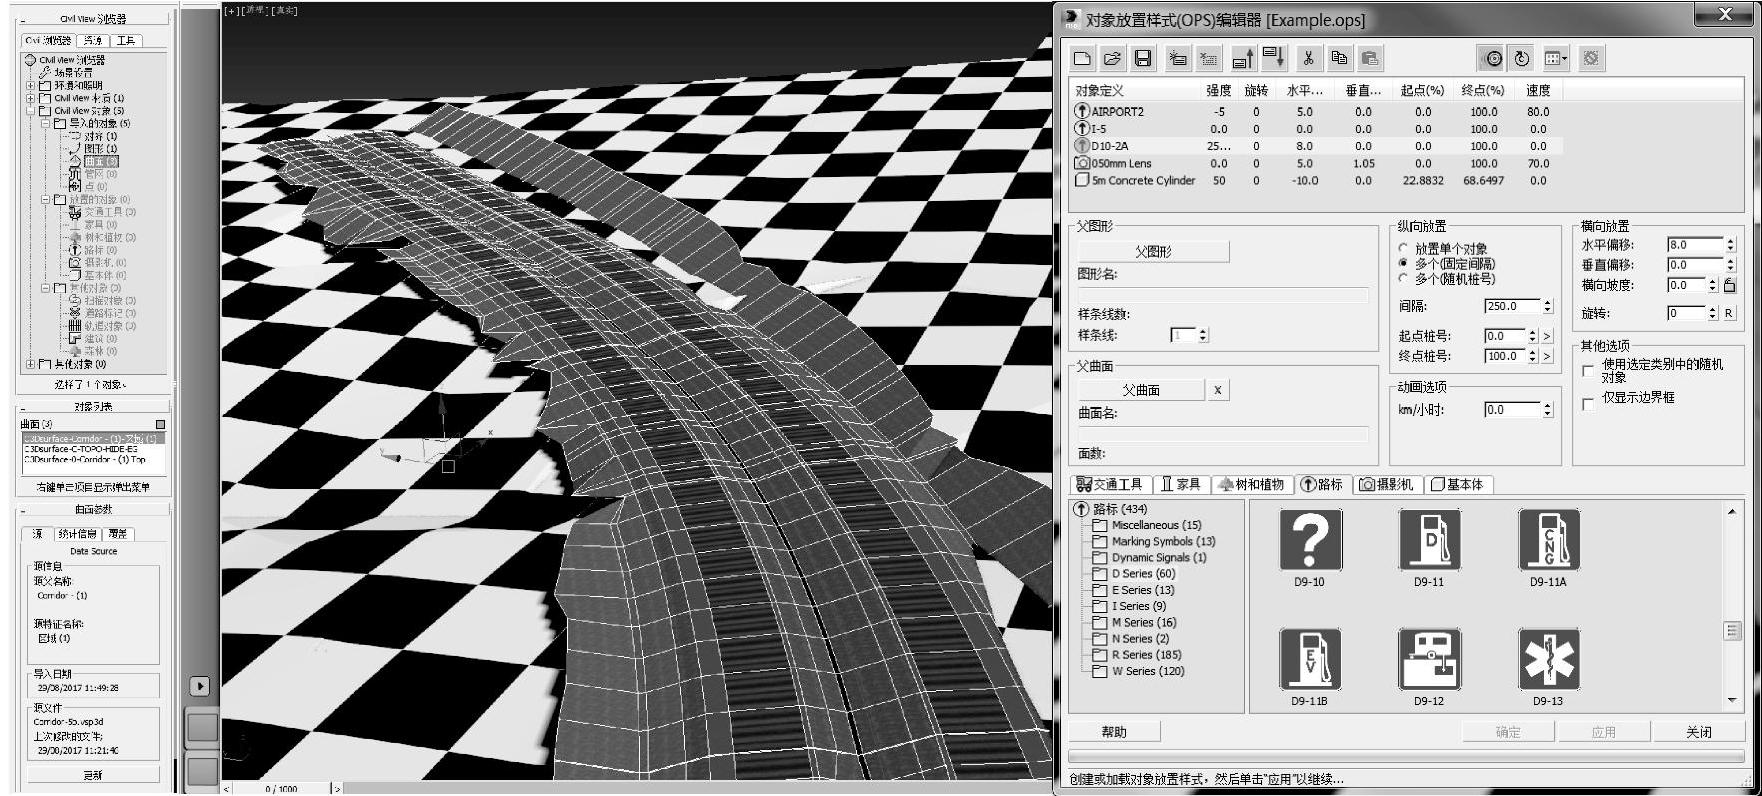Viewport: 1762px width, 796px height.
Task: Click the parent surface button
Action: click(x=1141, y=390)
